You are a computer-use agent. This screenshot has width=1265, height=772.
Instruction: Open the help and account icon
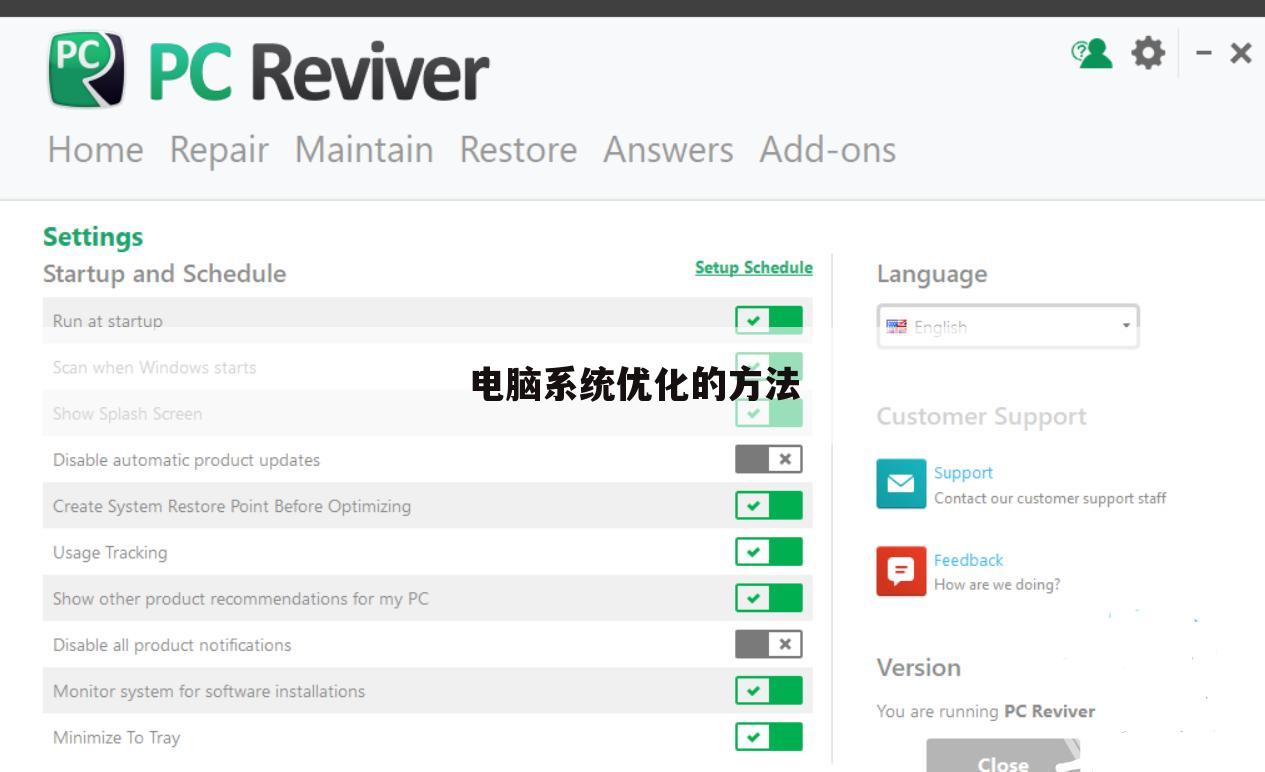click(1092, 53)
